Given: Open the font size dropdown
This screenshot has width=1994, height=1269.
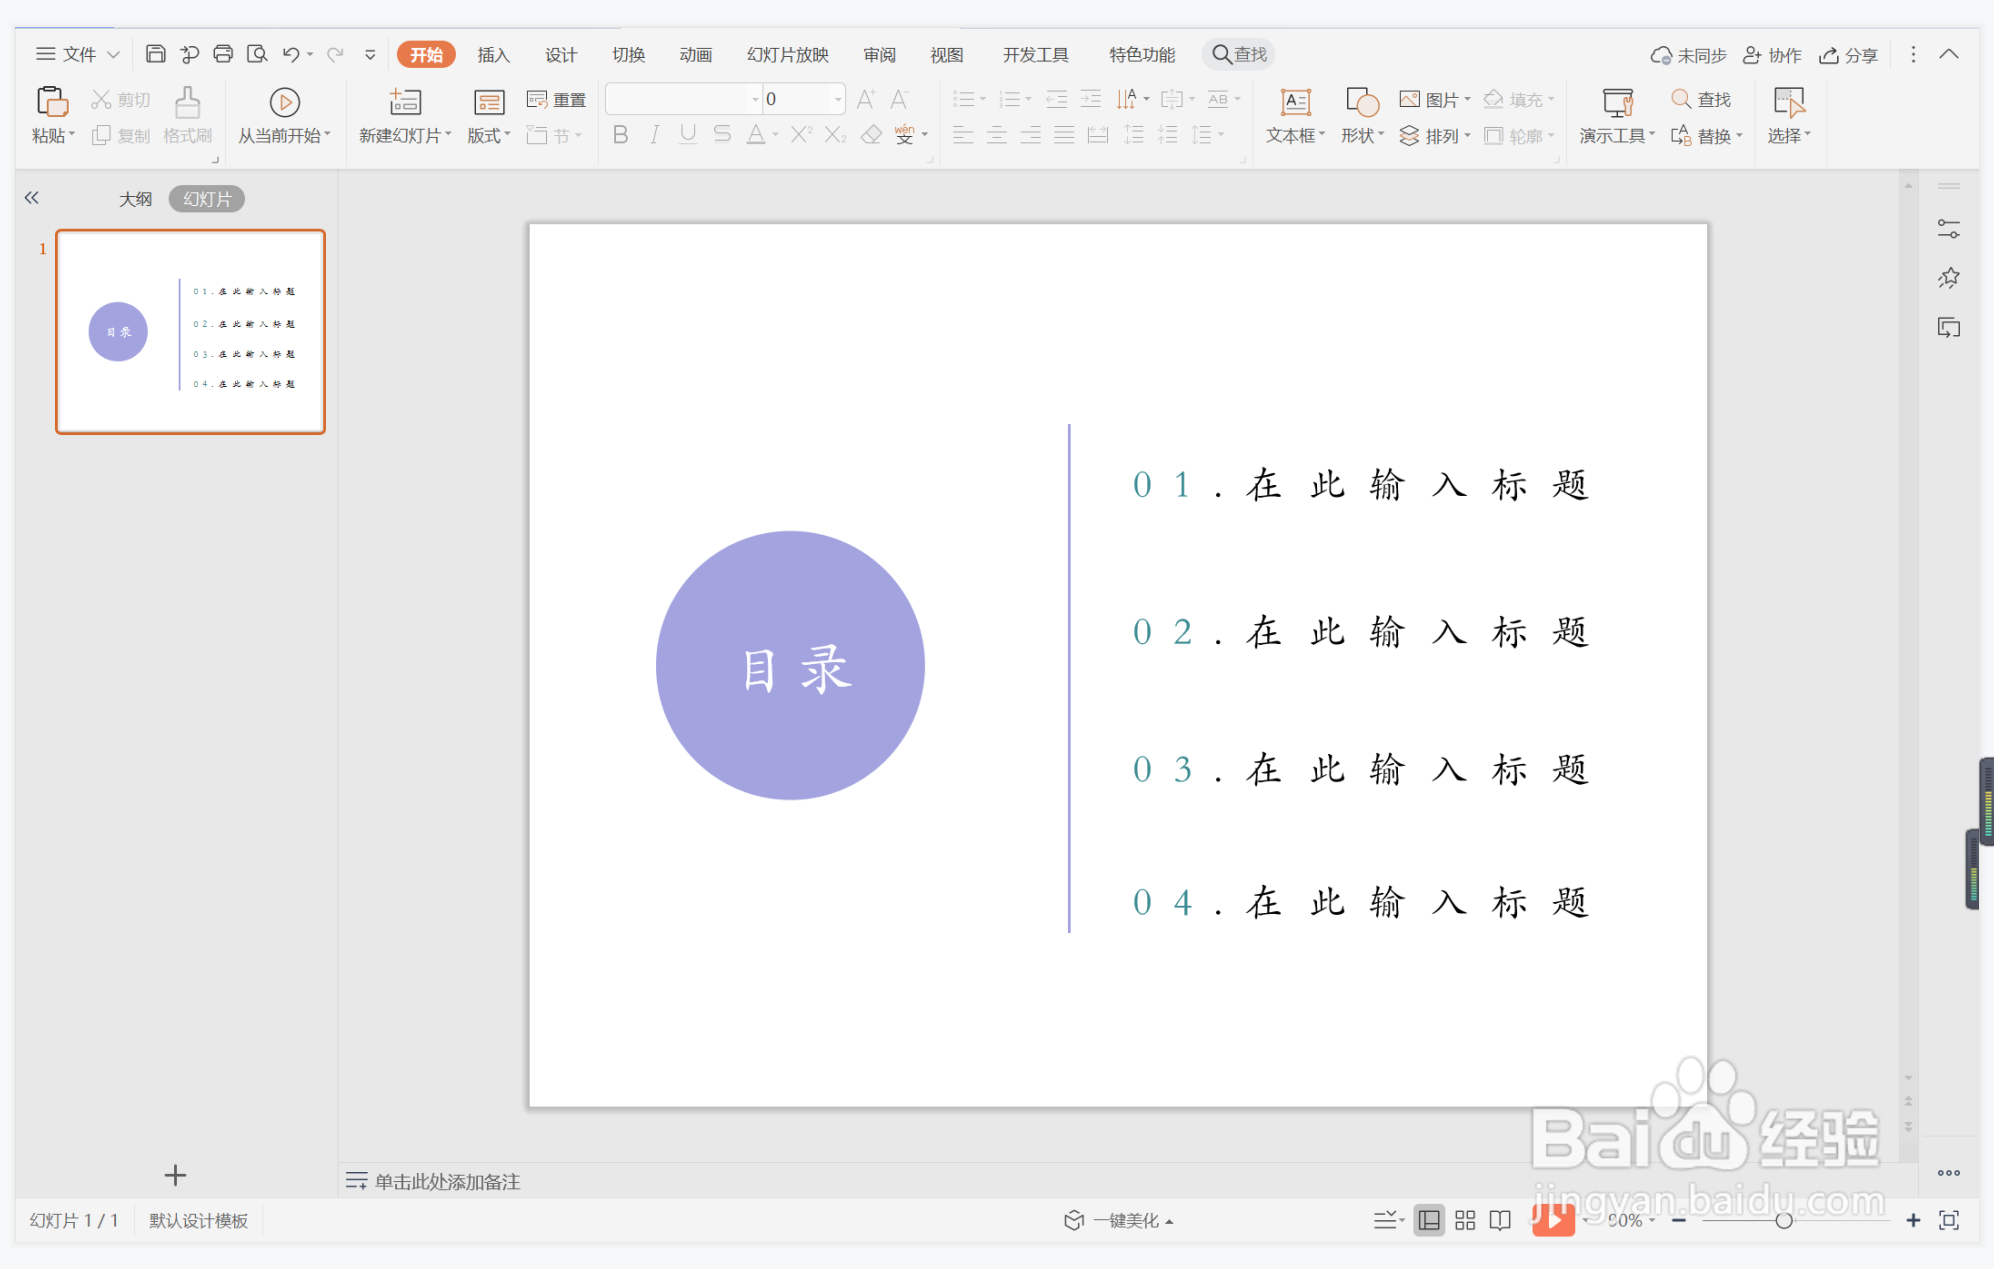Looking at the screenshot, I should [837, 98].
